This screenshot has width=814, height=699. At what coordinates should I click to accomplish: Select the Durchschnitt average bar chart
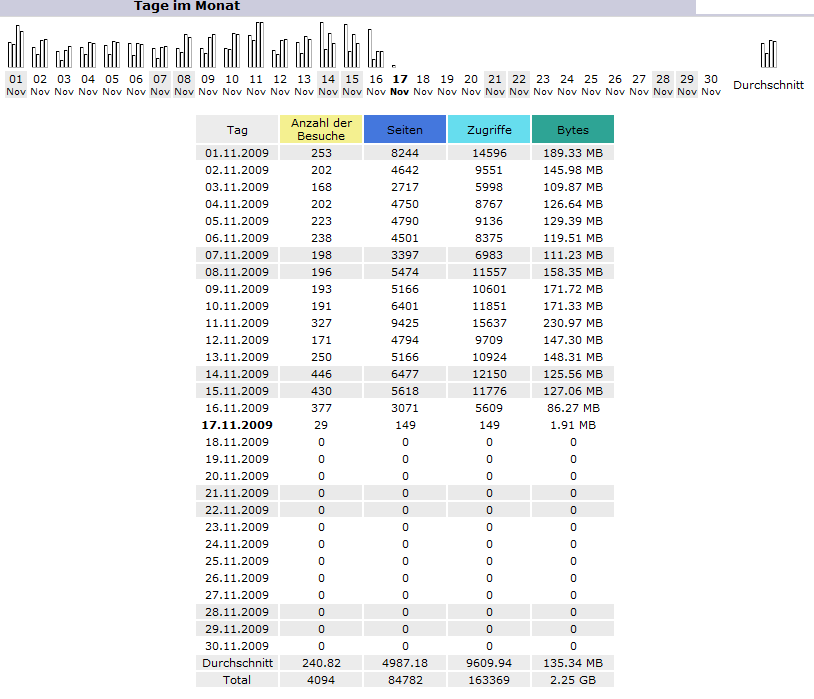tap(768, 54)
